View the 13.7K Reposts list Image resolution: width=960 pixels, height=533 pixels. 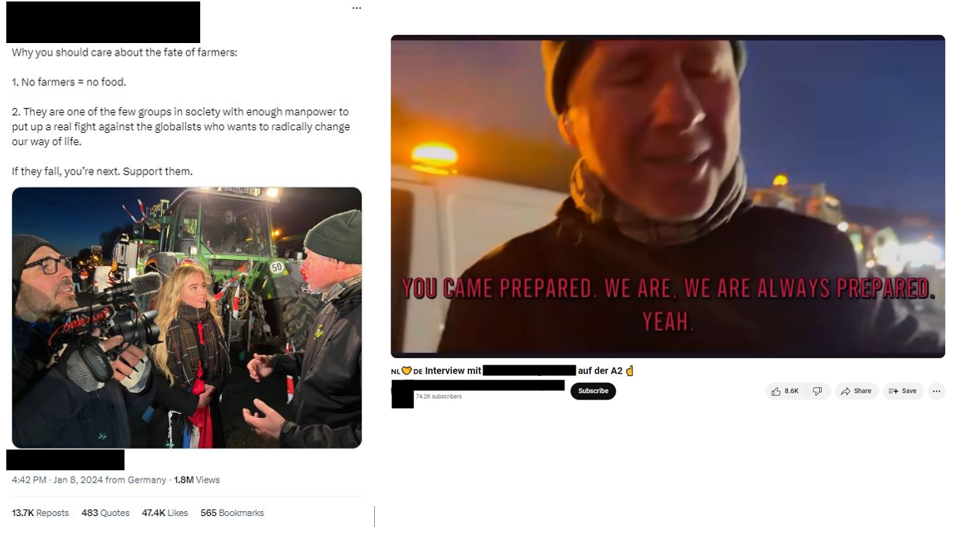(x=40, y=513)
